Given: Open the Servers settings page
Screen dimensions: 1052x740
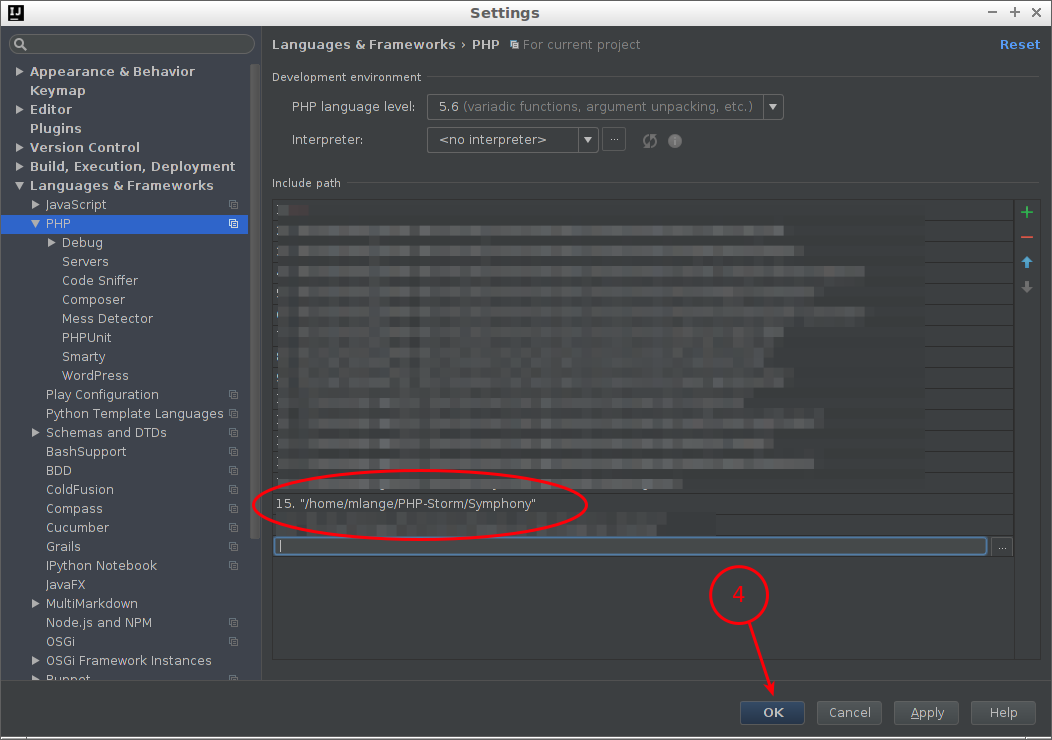Looking at the screenshot, I should [x=85, y=262].
